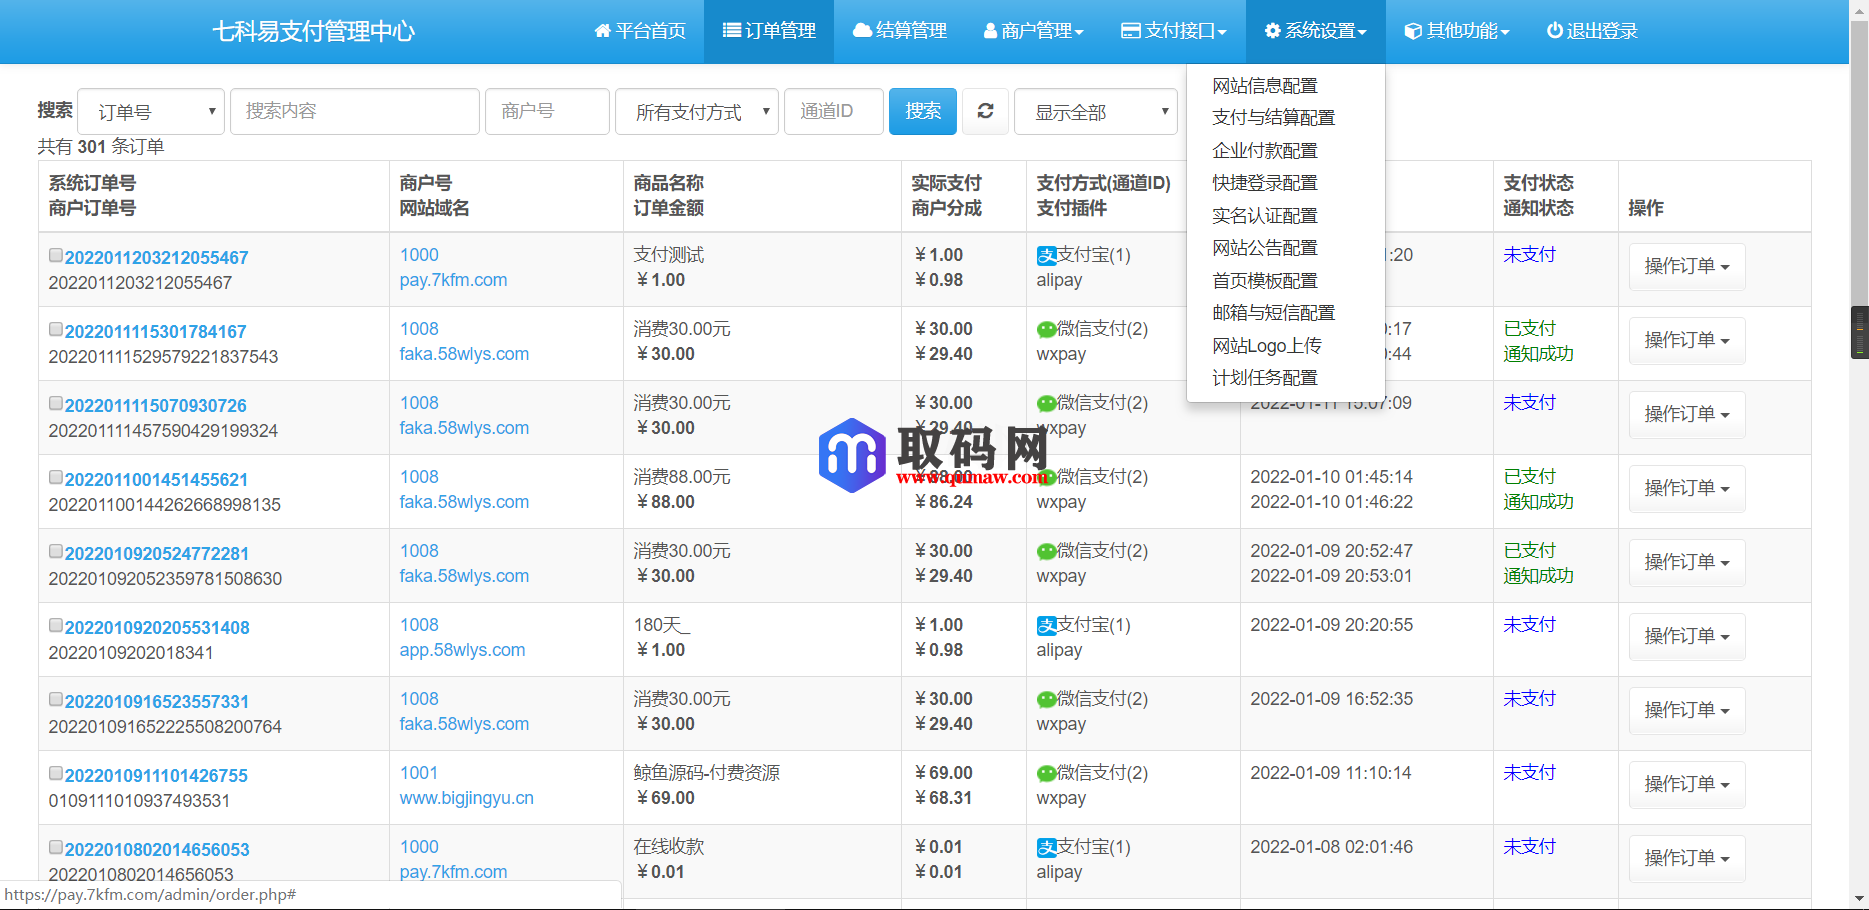
Task: Select the checkbox of order 2022011001451455621
Action: pos(56,476)
